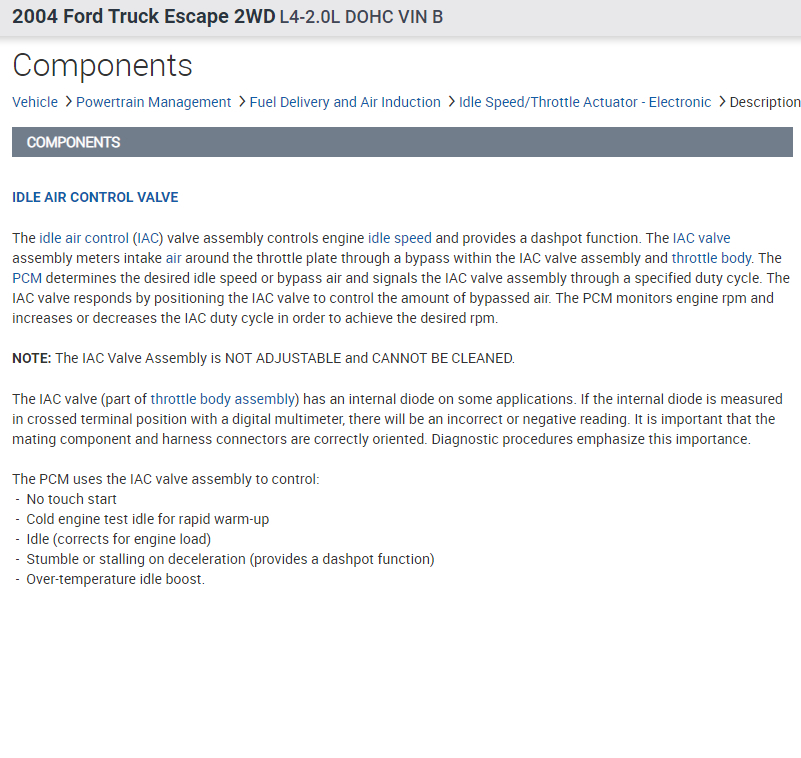The height and width of the screenshot is (758, 801).
Task: Open the "throttle body" link
Action: coord(711,258)
